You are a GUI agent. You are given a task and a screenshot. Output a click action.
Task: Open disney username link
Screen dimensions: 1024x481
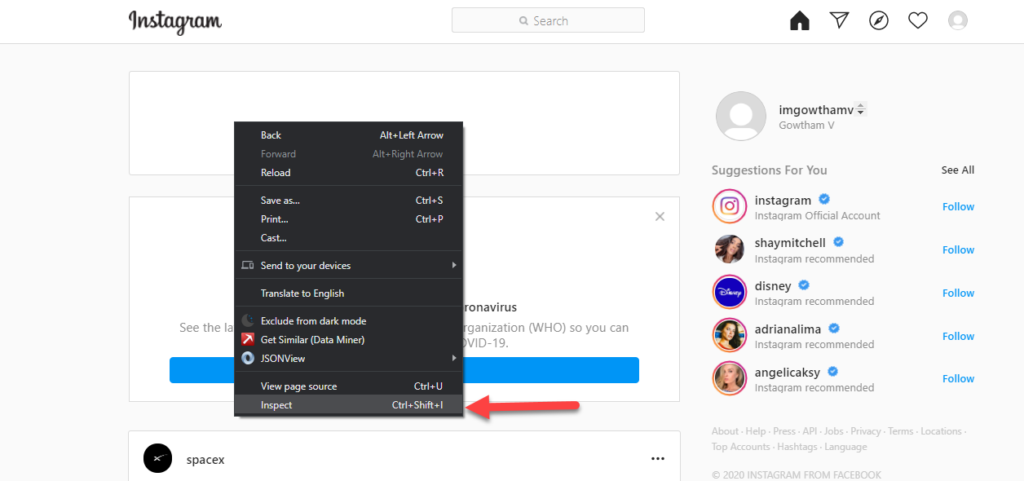click(773, 286)
